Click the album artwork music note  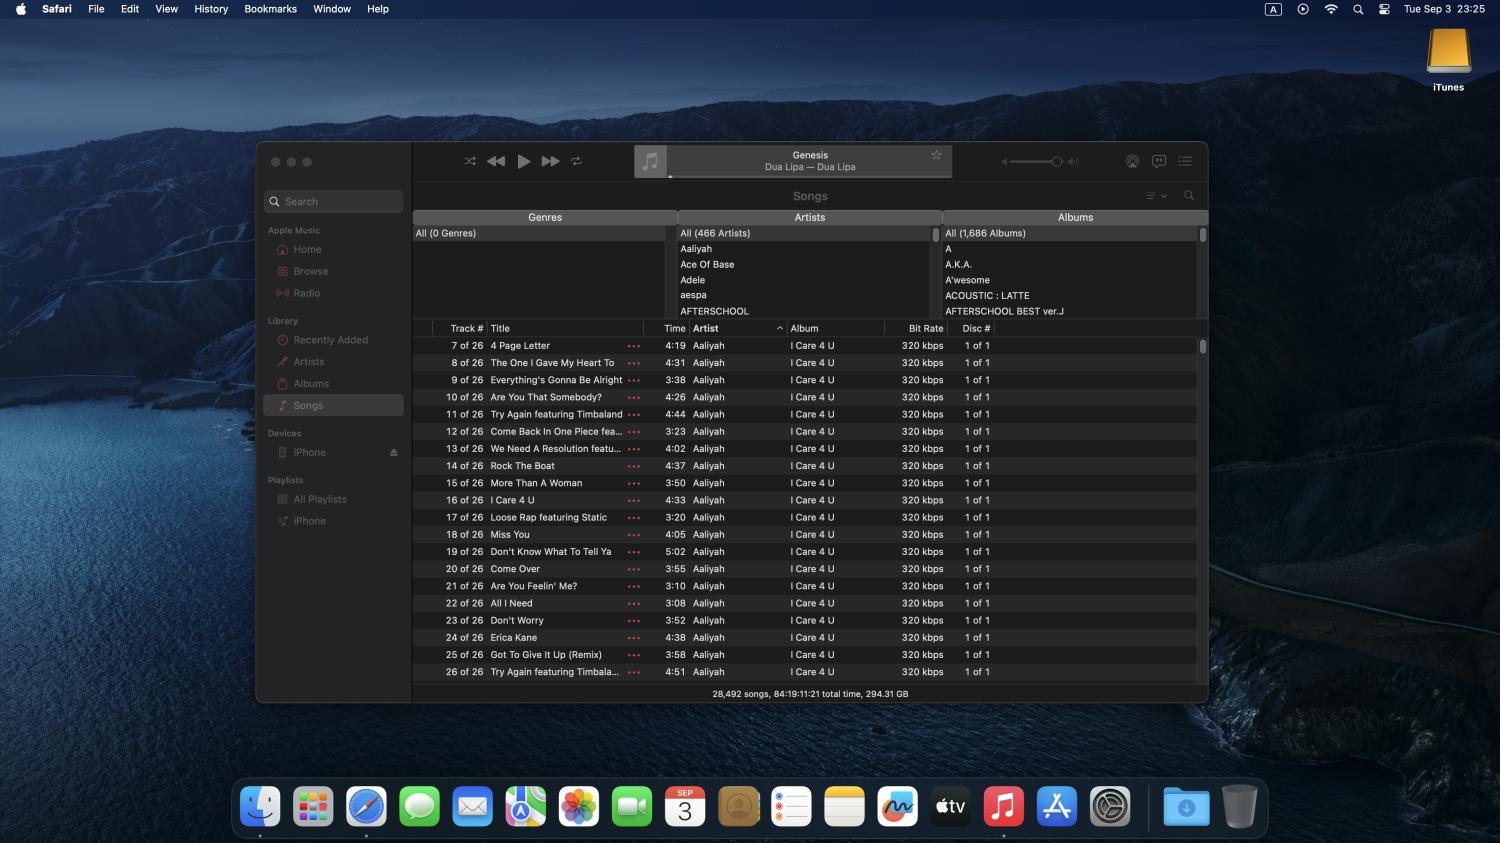[x=651, y=161]
